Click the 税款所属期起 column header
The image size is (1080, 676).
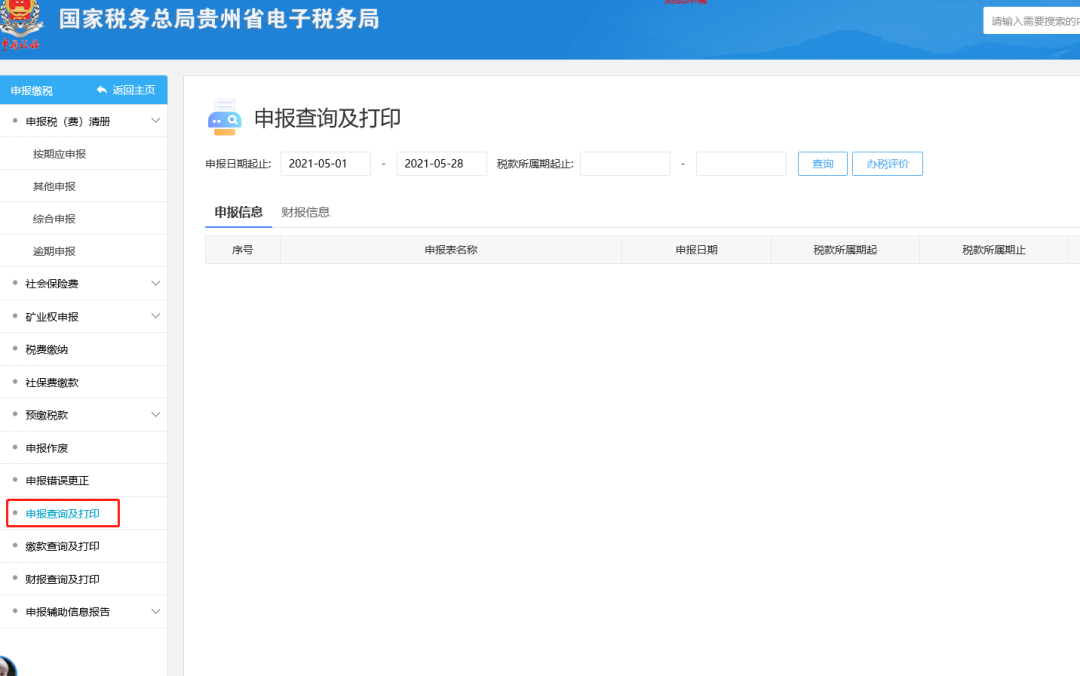(845, 249)
